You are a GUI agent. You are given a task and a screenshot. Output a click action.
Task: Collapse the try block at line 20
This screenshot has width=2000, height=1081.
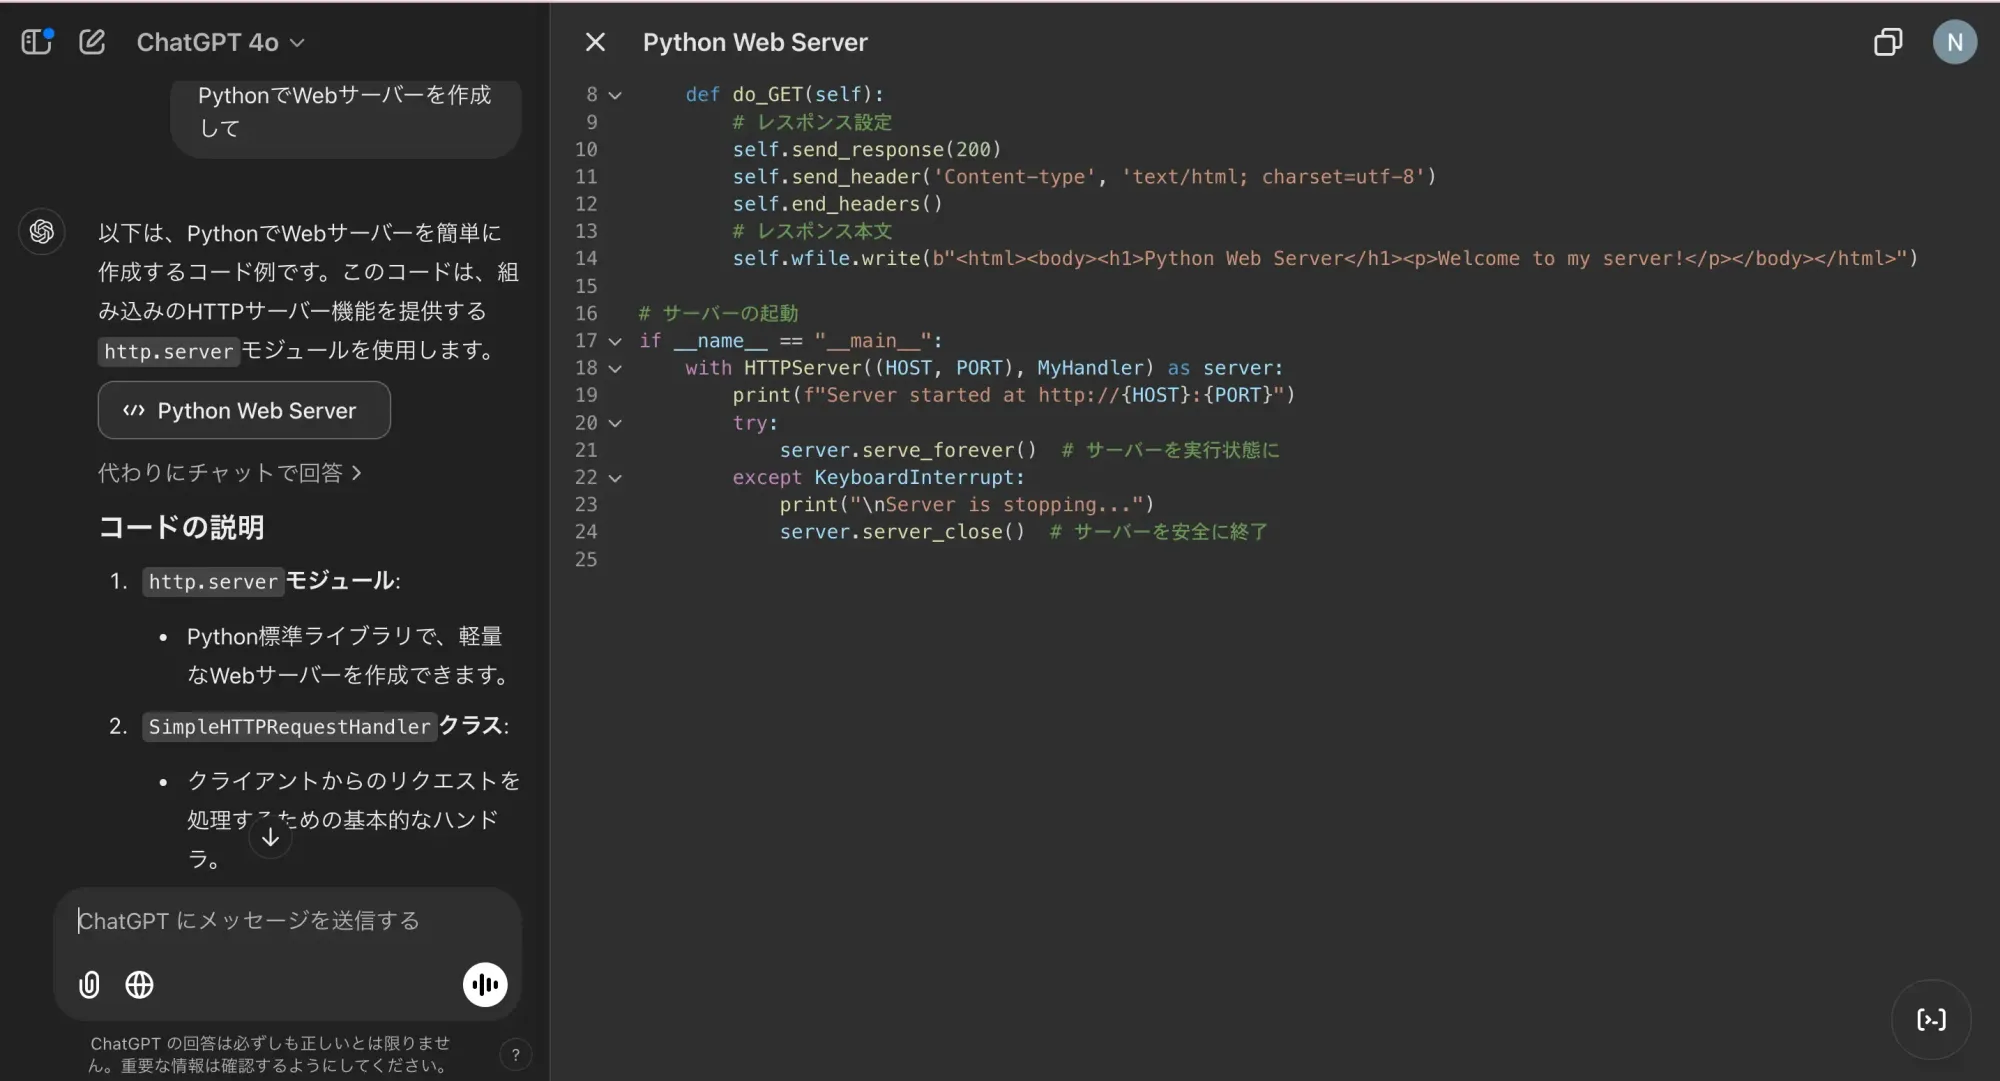615,423
